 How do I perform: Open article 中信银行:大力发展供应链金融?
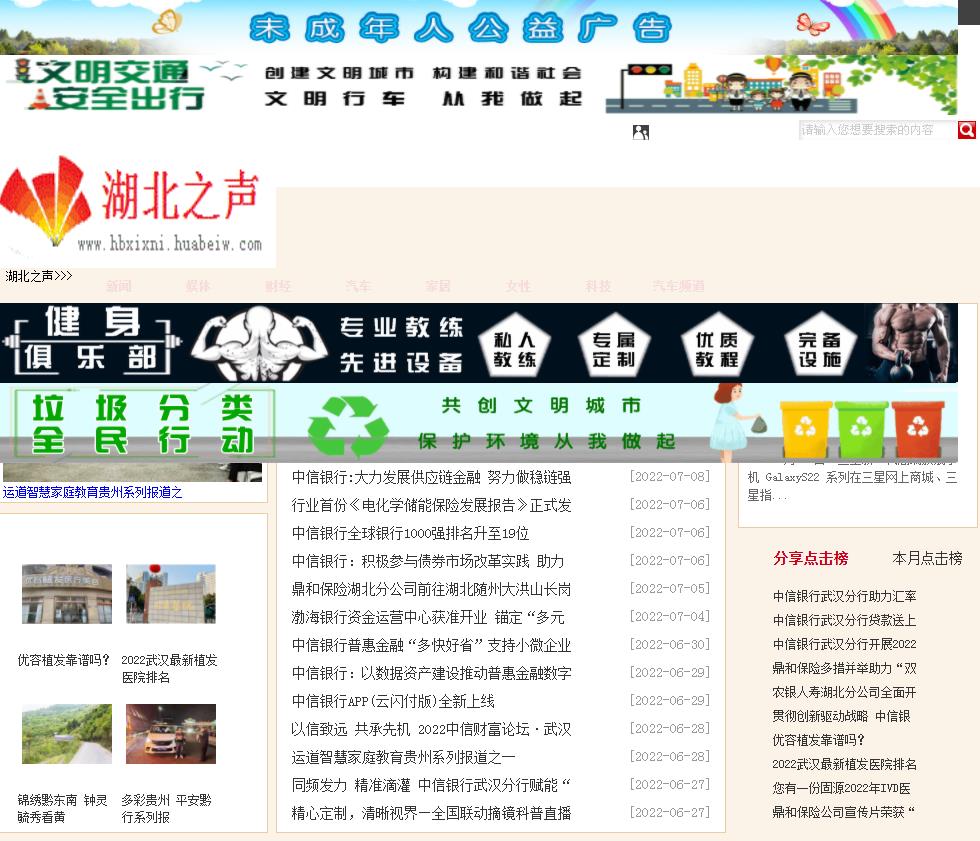point(431,477)
